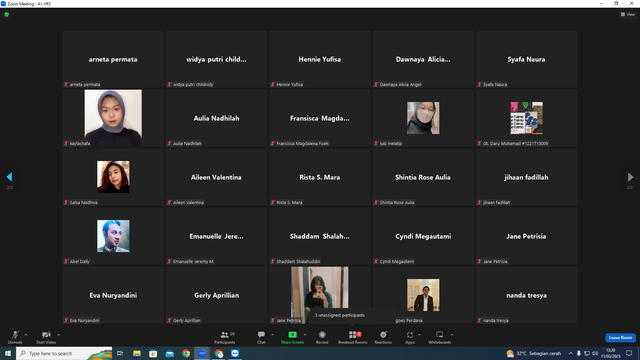Click the green encryption shield icon
Image resolution: width=640 pixels, height=360 pixels.
pos(7,14)
